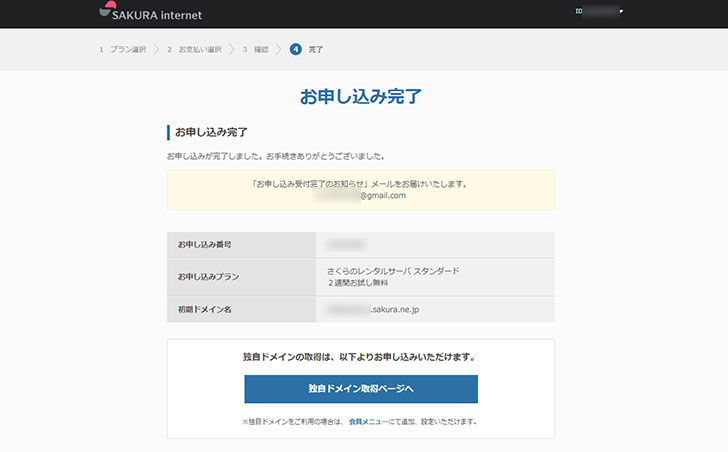Click the お申し込み番号 row label
This screenshot has height=452, width=728.
tap(204, 245)
